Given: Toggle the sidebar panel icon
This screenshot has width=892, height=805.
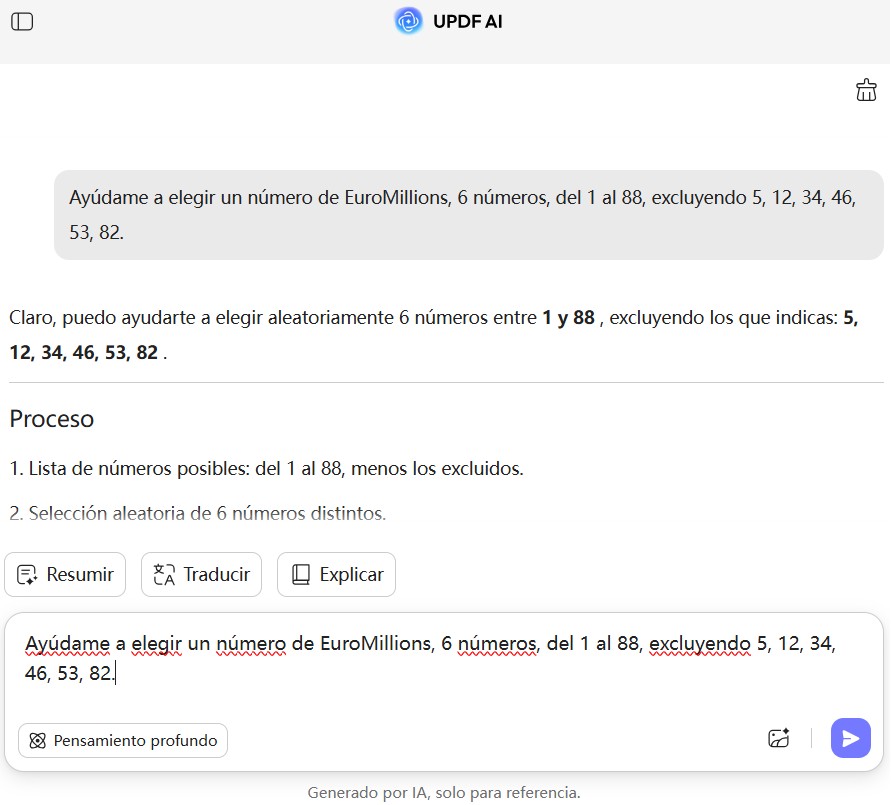Looking at the screenshot, I should click(x=22, y=22).
